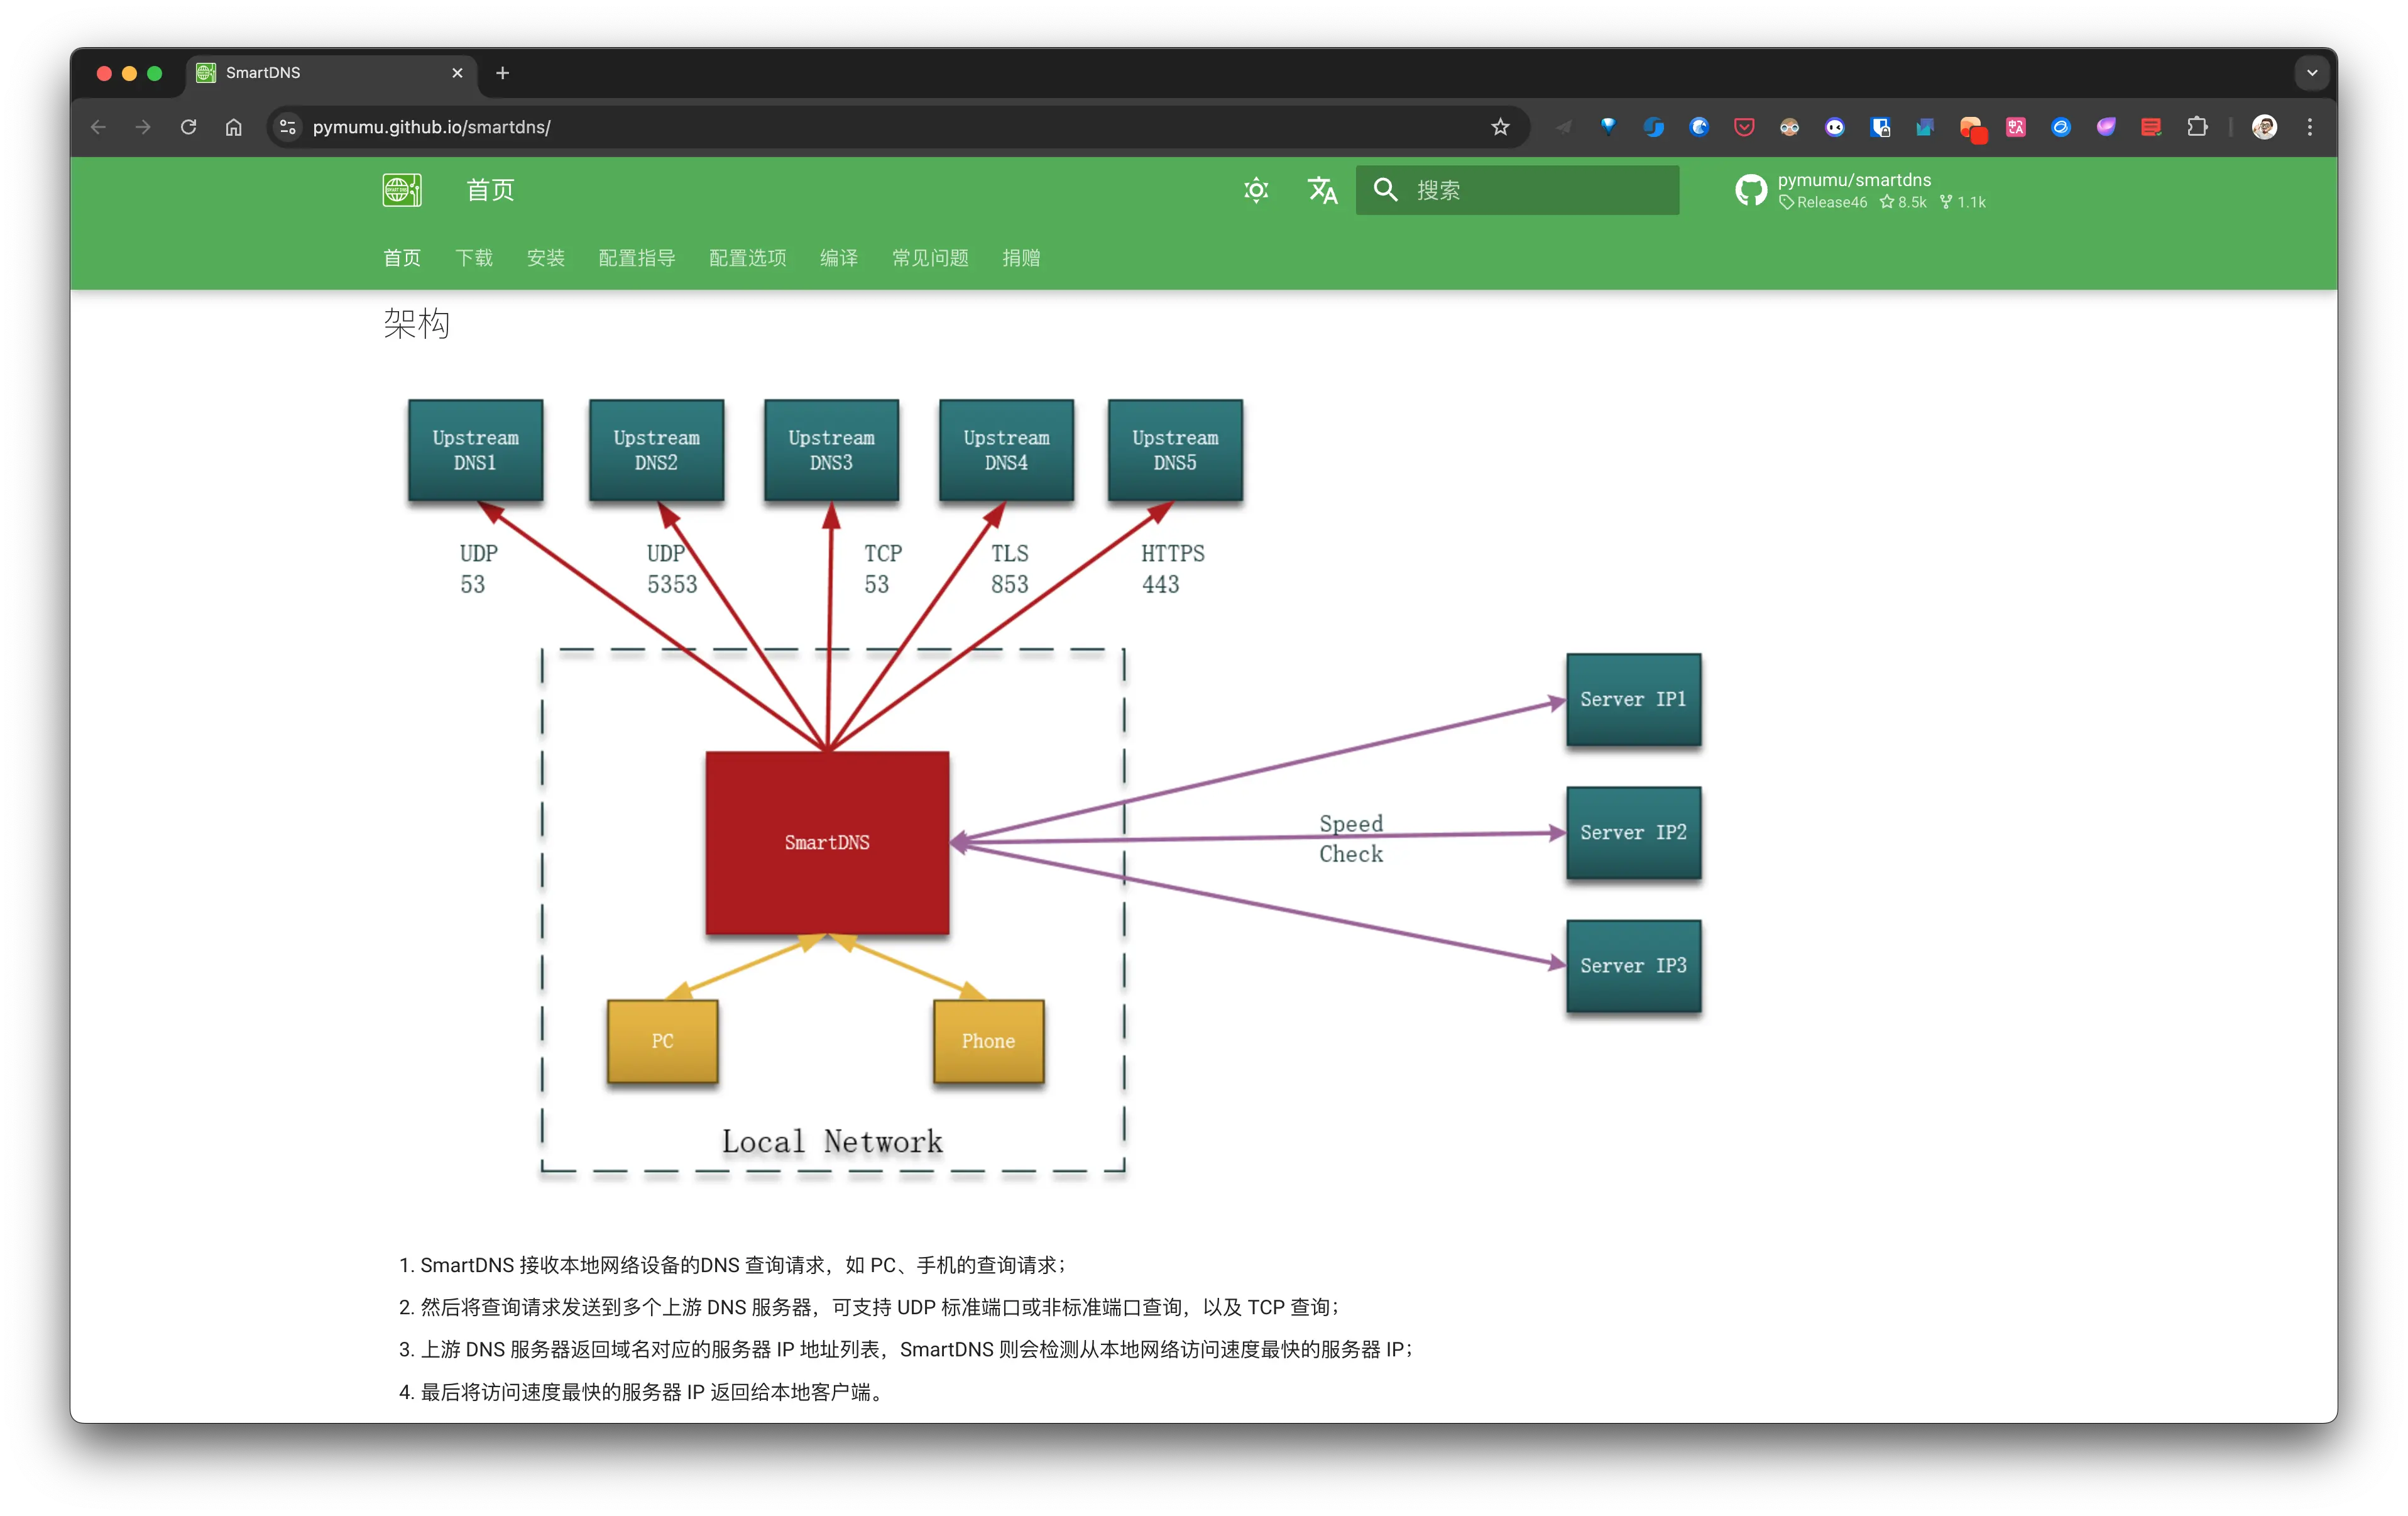Go to the 常见问题 page
Screen dimensions: 2408x1516
tap(930, 258)
